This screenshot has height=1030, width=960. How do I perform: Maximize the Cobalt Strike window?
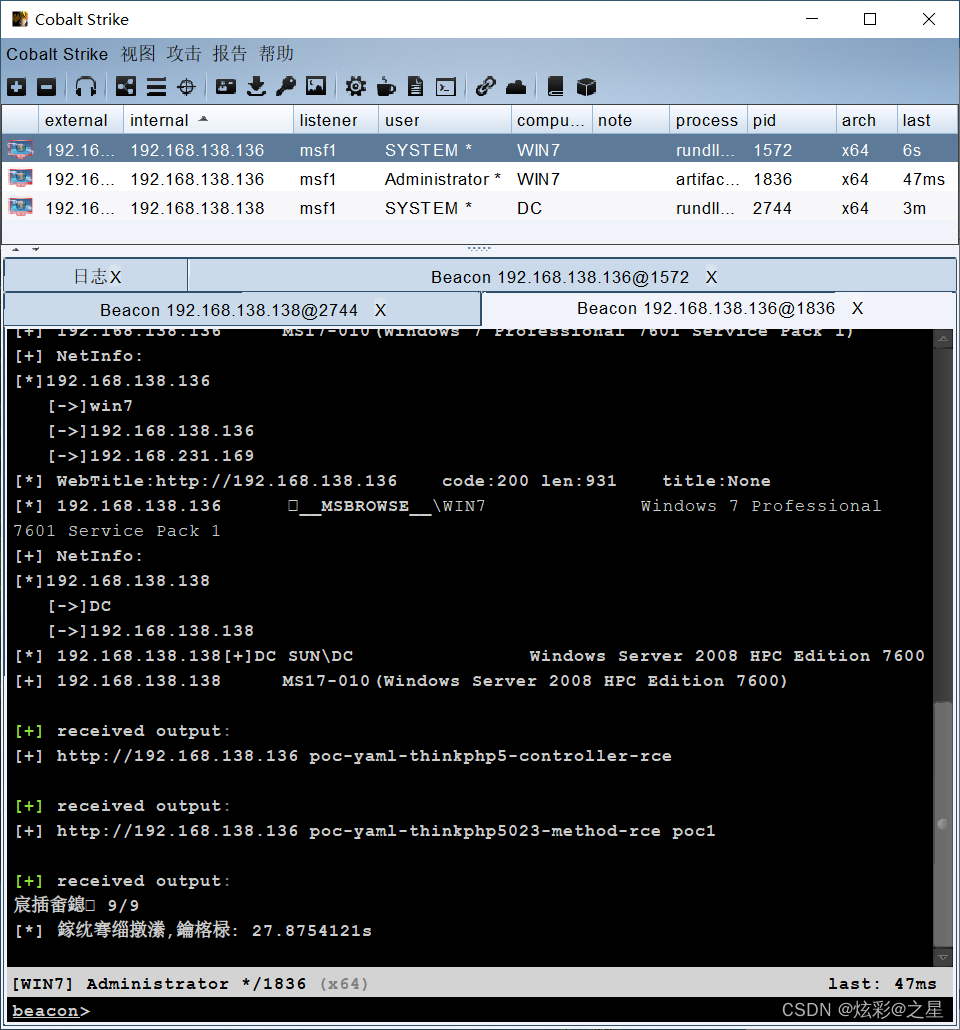pos(870,19)
